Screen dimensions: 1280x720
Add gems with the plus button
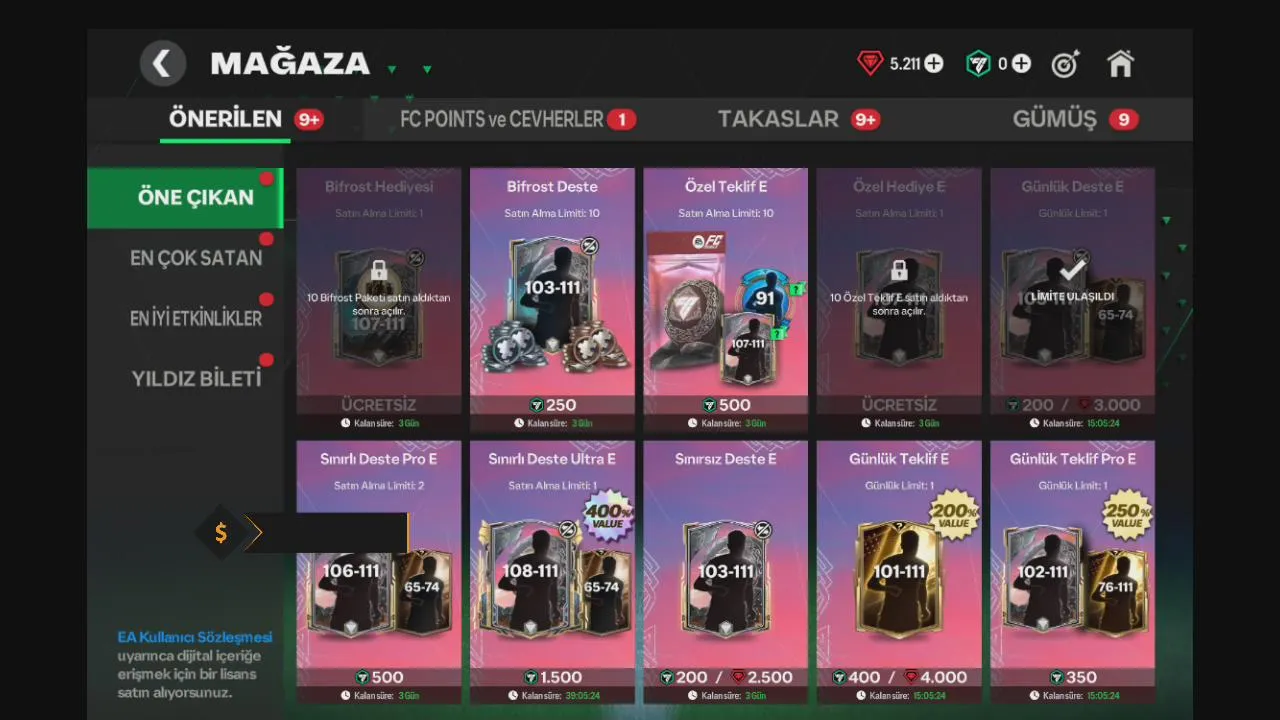point(934,64)
